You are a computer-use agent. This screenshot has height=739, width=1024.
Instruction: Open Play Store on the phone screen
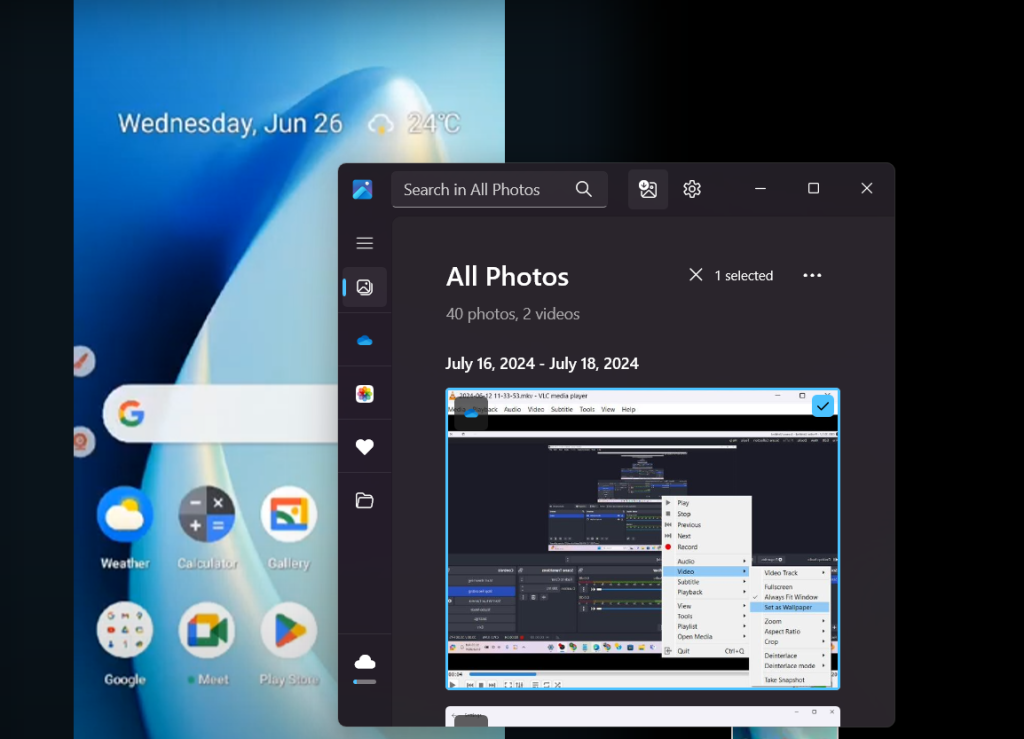click(x=289, y=630)
